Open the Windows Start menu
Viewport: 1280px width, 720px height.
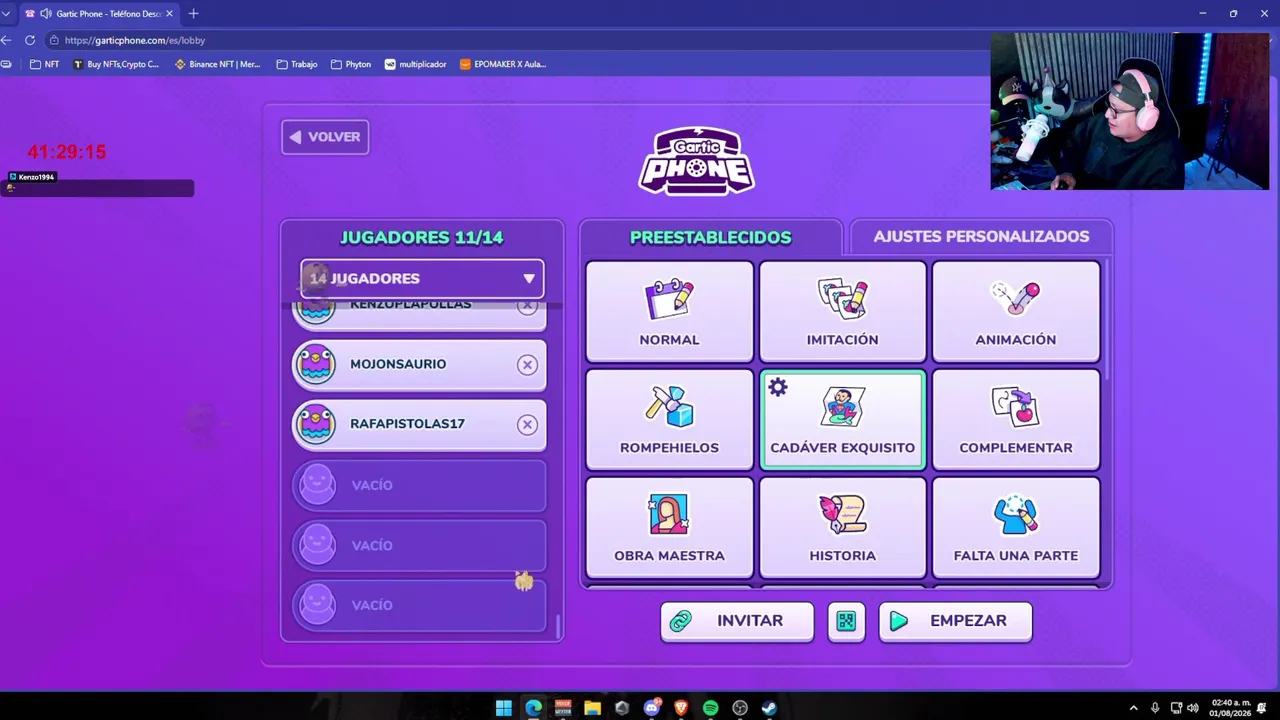(504, 708)
